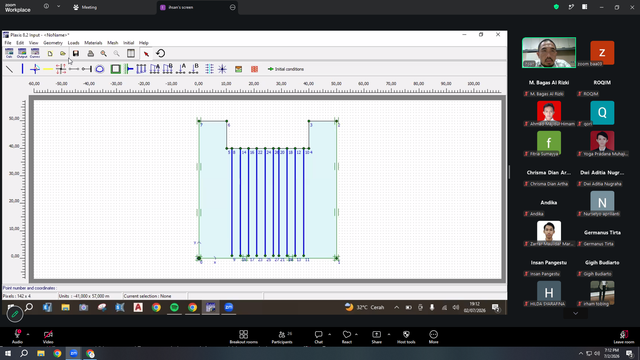Select point load system A tool

pyautogui.click(x=181, y=69)
